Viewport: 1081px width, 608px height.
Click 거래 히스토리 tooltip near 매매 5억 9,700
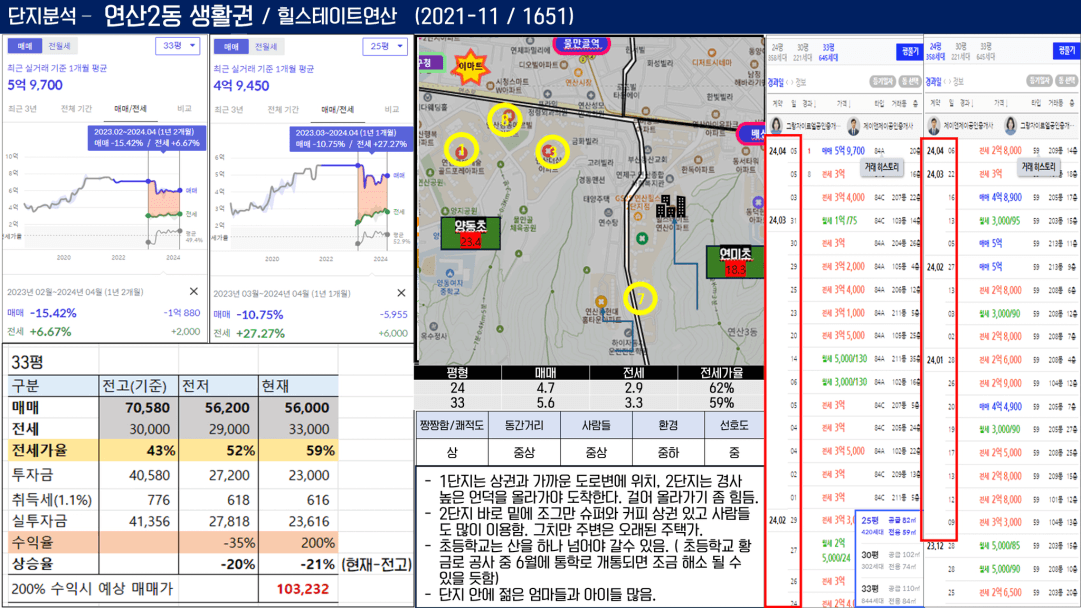point(882,167)
